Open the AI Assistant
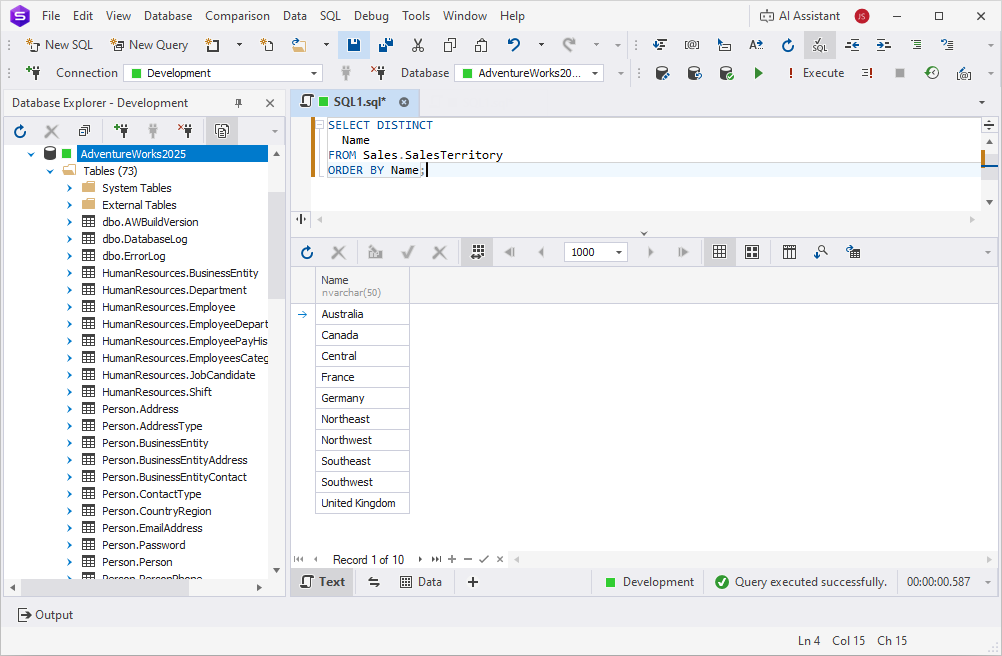The width and height of the screenshot is (1002, 656). point(800,16)
